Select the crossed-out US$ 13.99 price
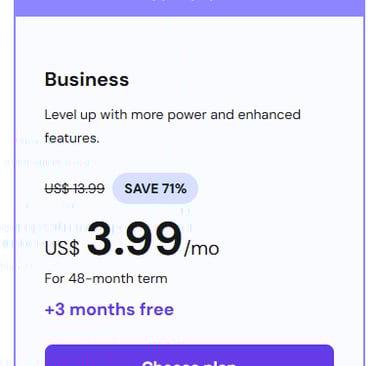This screenshot has height=366, width=375. [x=74, y=189]
